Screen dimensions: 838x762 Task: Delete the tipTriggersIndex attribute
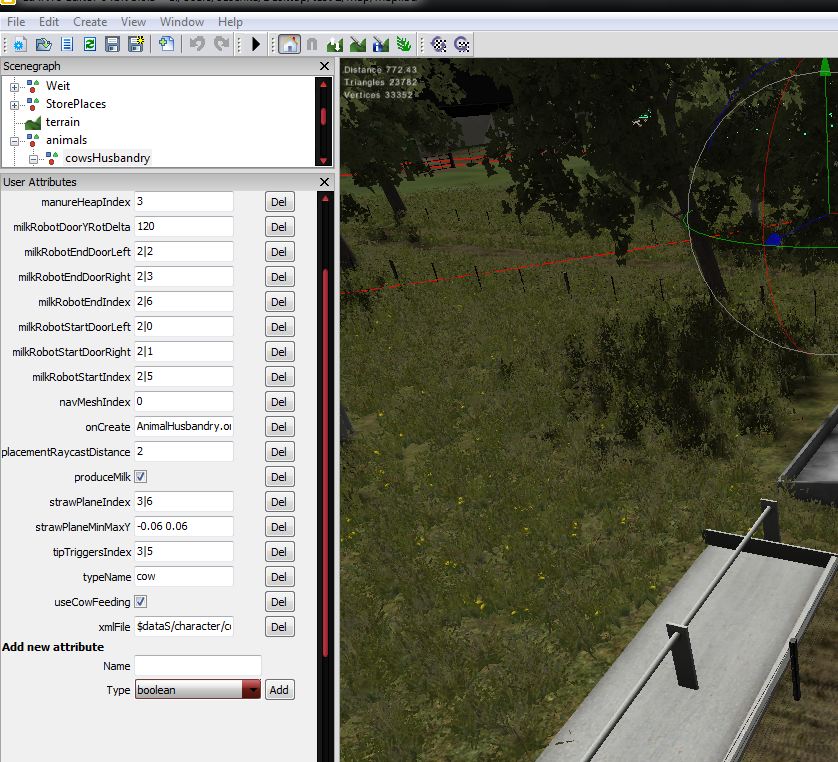click(279, 552)
